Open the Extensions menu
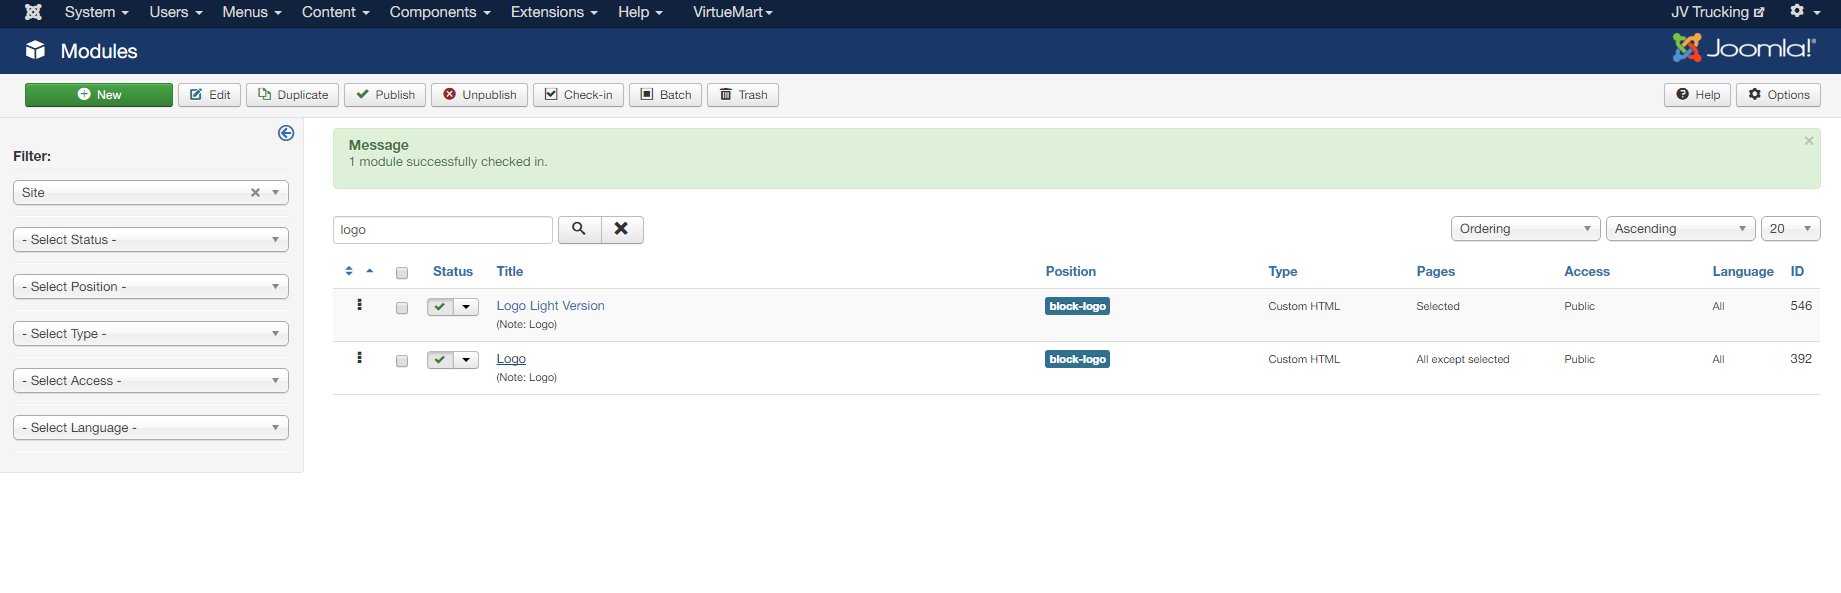This screenshot has width=1841, height=593. pyautogui.click(x=553, y=12)
